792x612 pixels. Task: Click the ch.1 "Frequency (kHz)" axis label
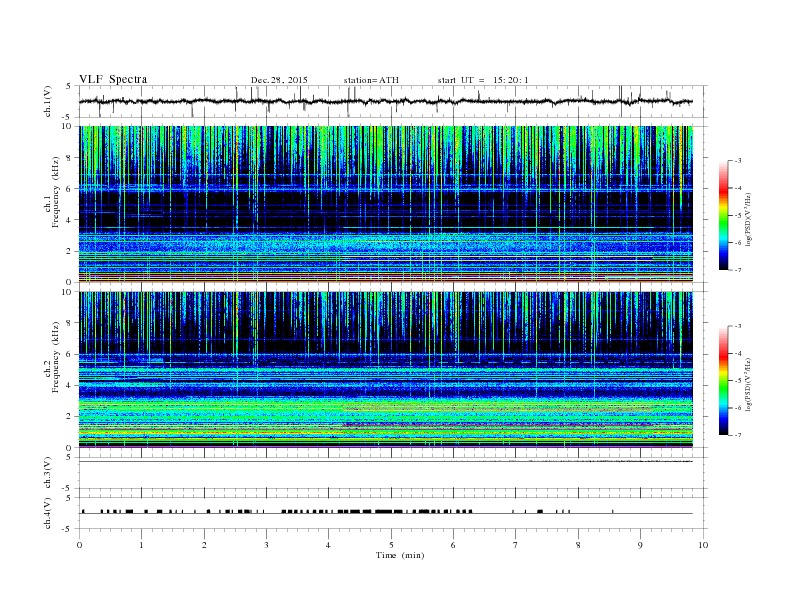pos(56,192)
